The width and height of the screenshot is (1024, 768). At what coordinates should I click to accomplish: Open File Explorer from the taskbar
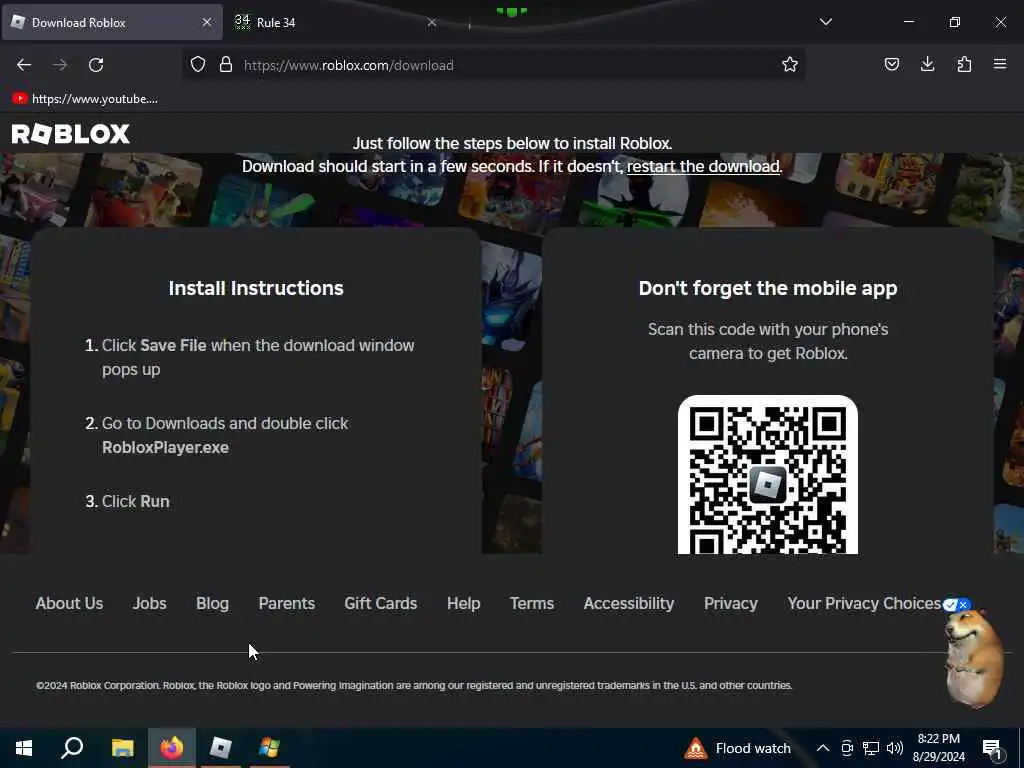click(122, 748)
